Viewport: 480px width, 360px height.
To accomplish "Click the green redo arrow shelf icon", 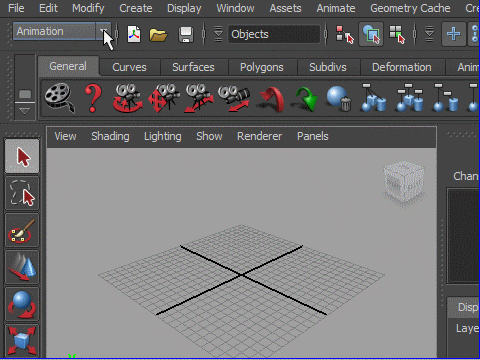I will 304,99.
